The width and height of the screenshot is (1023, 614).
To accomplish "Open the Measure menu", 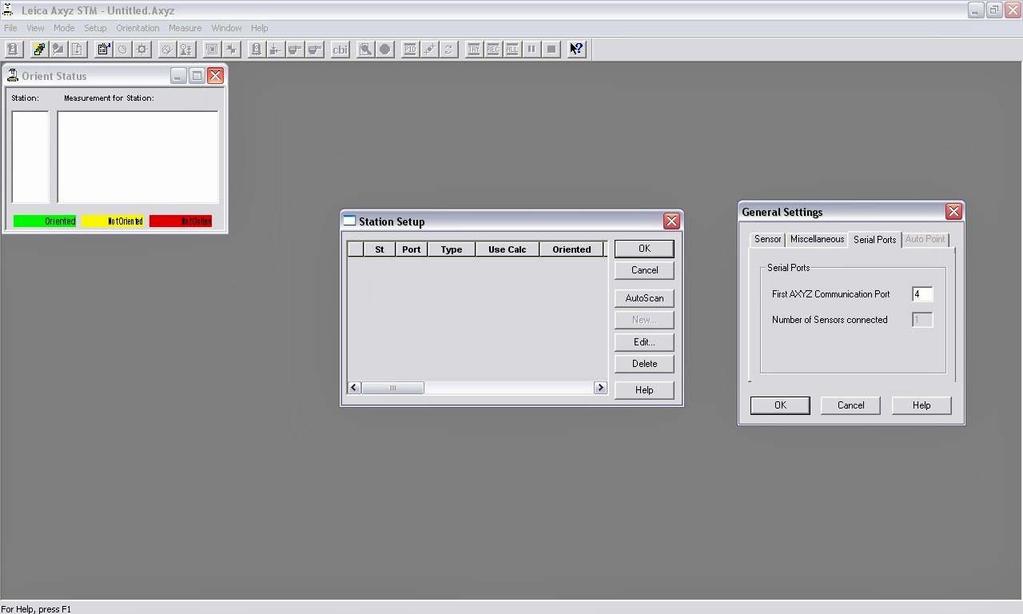I will (185, 28).
